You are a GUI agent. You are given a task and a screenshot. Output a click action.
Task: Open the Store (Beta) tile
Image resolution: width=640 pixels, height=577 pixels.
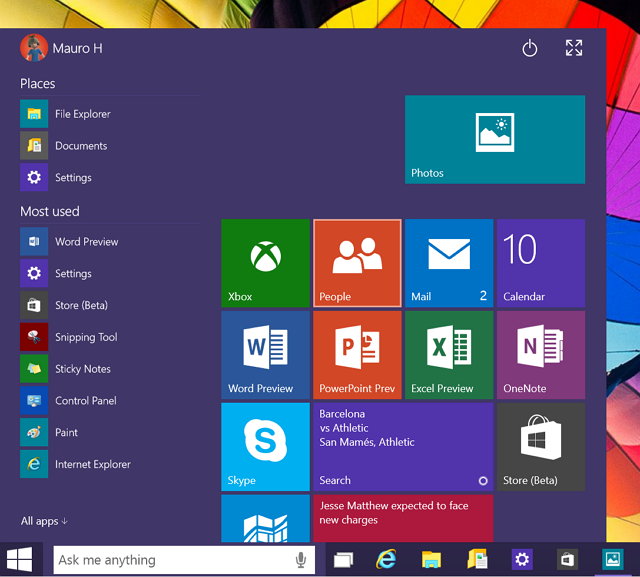pos(541,447)
